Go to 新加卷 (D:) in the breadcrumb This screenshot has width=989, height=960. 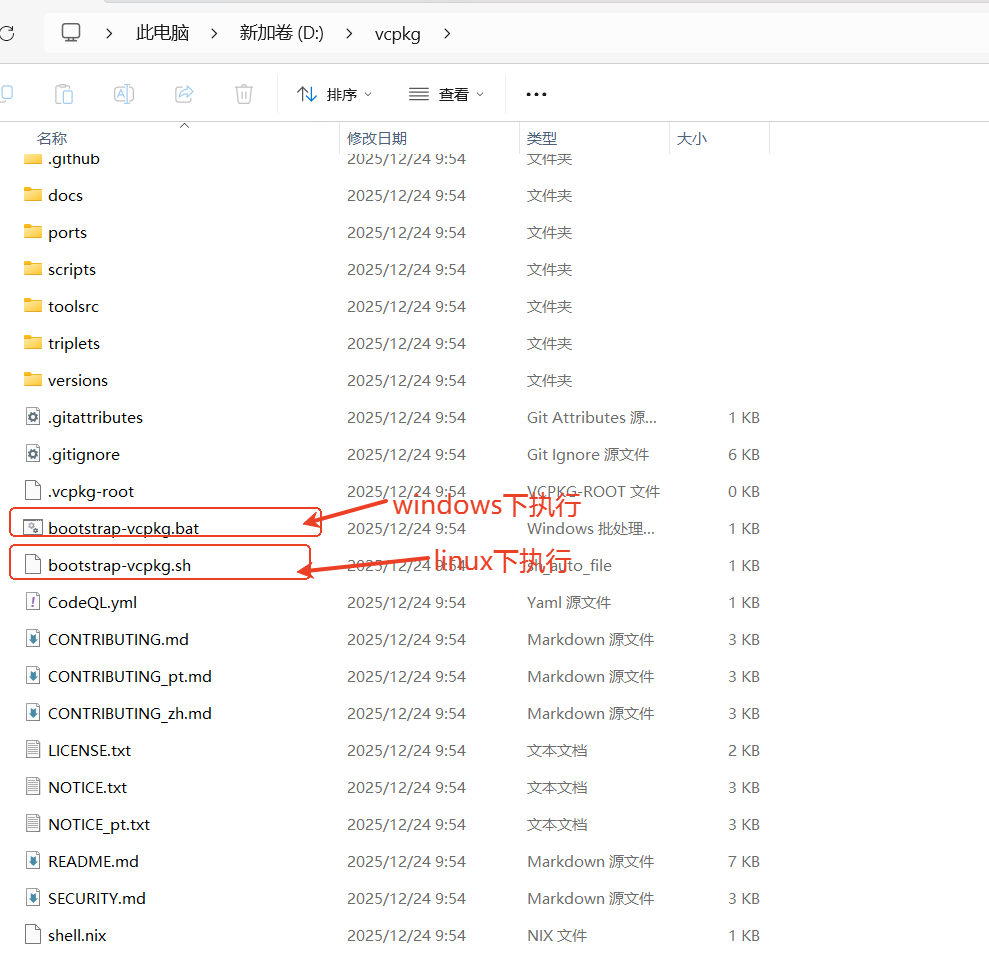pyautogui.click(x=281, y=33)
